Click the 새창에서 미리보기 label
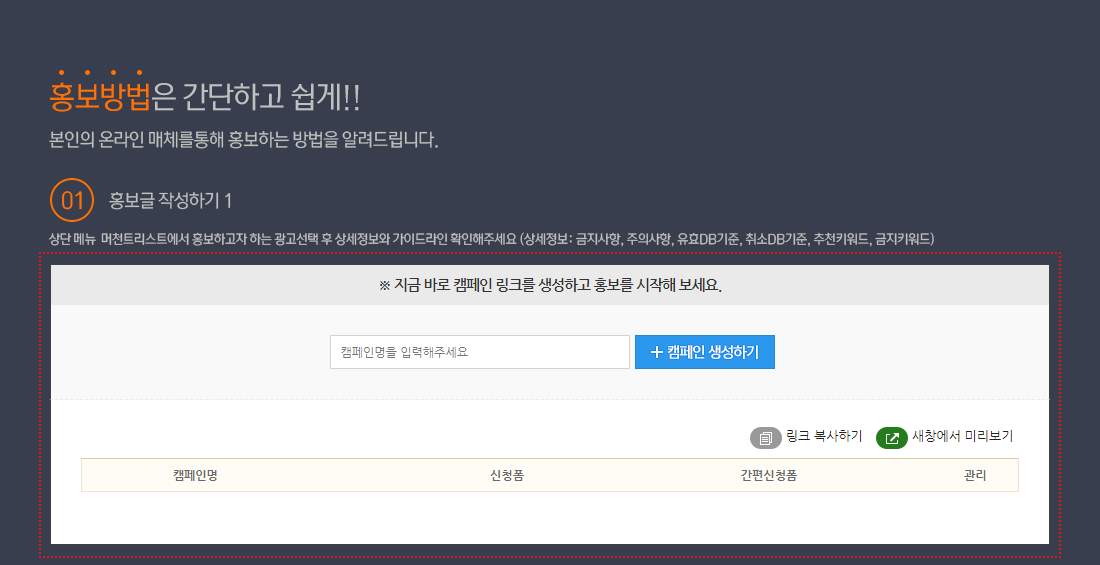The image size is (1100, 565). click(962, 436)
